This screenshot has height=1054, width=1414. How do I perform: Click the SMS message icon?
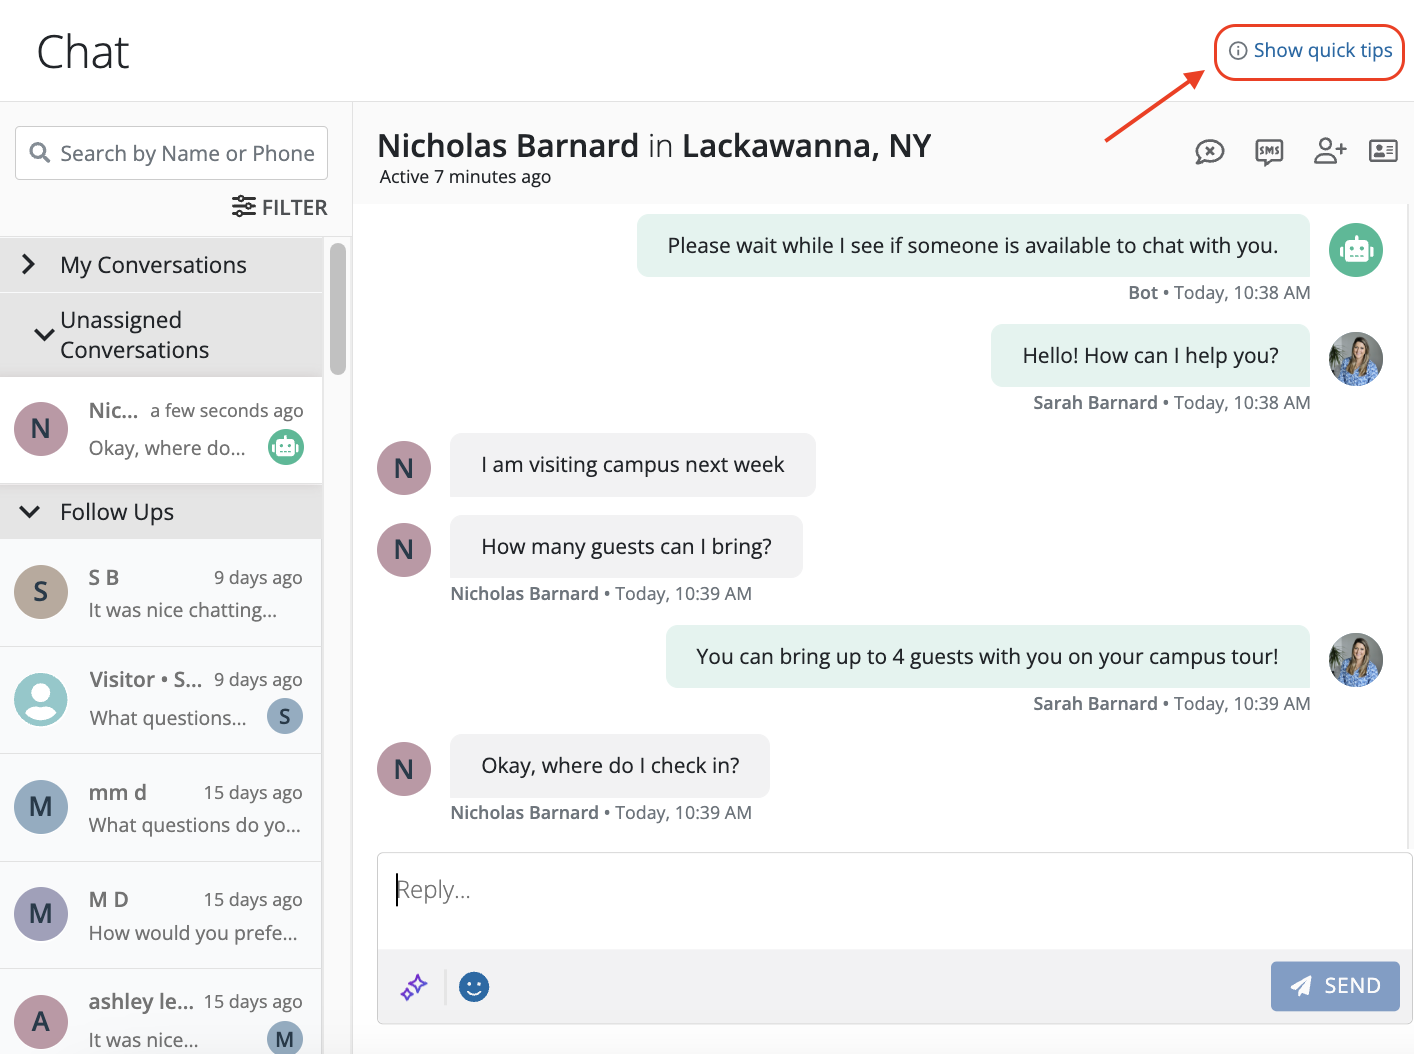pos(1269,152)
